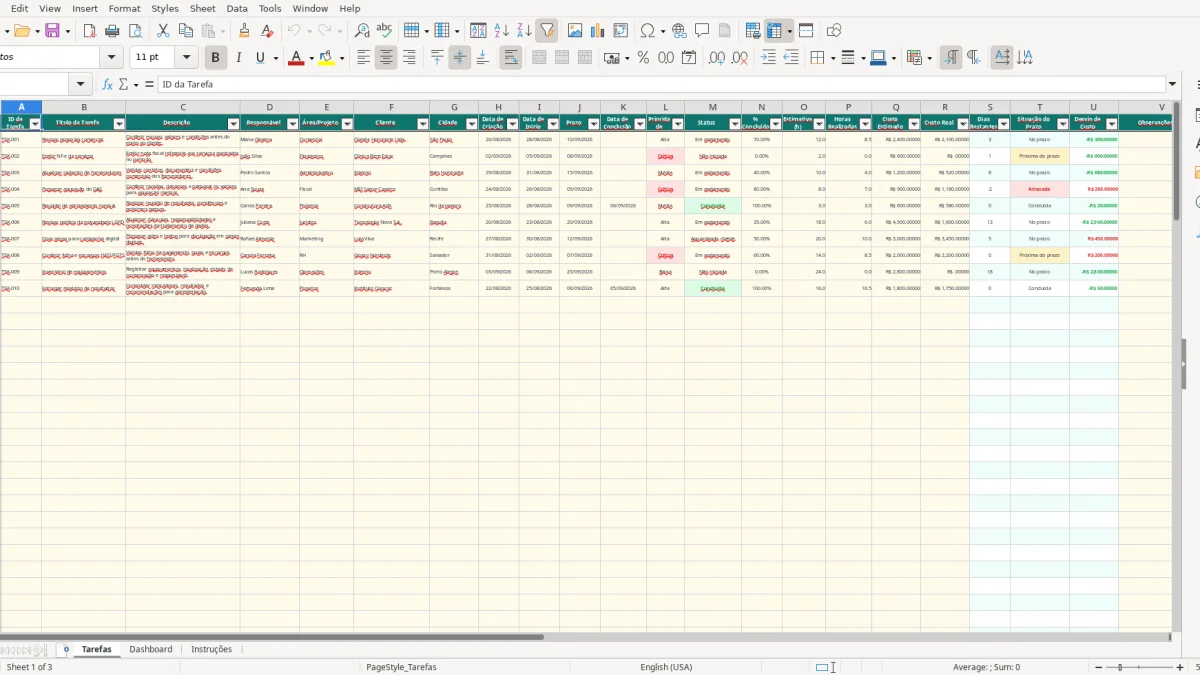Open the Sort dialog icon

479,31
